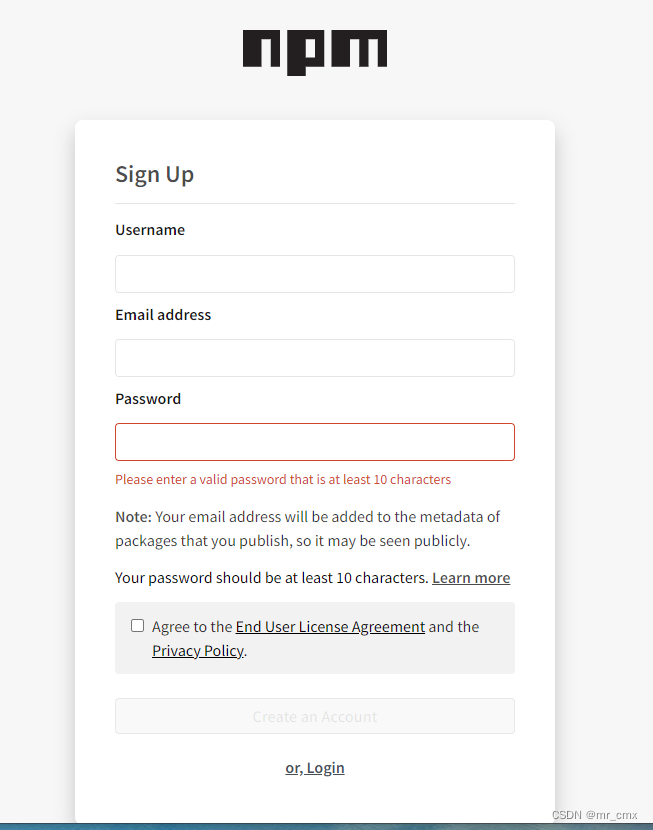The height and width of the screenshot is (830, 653).
Task: Click the Email address label
Action: pyautogui.click(x=163, y=315)
